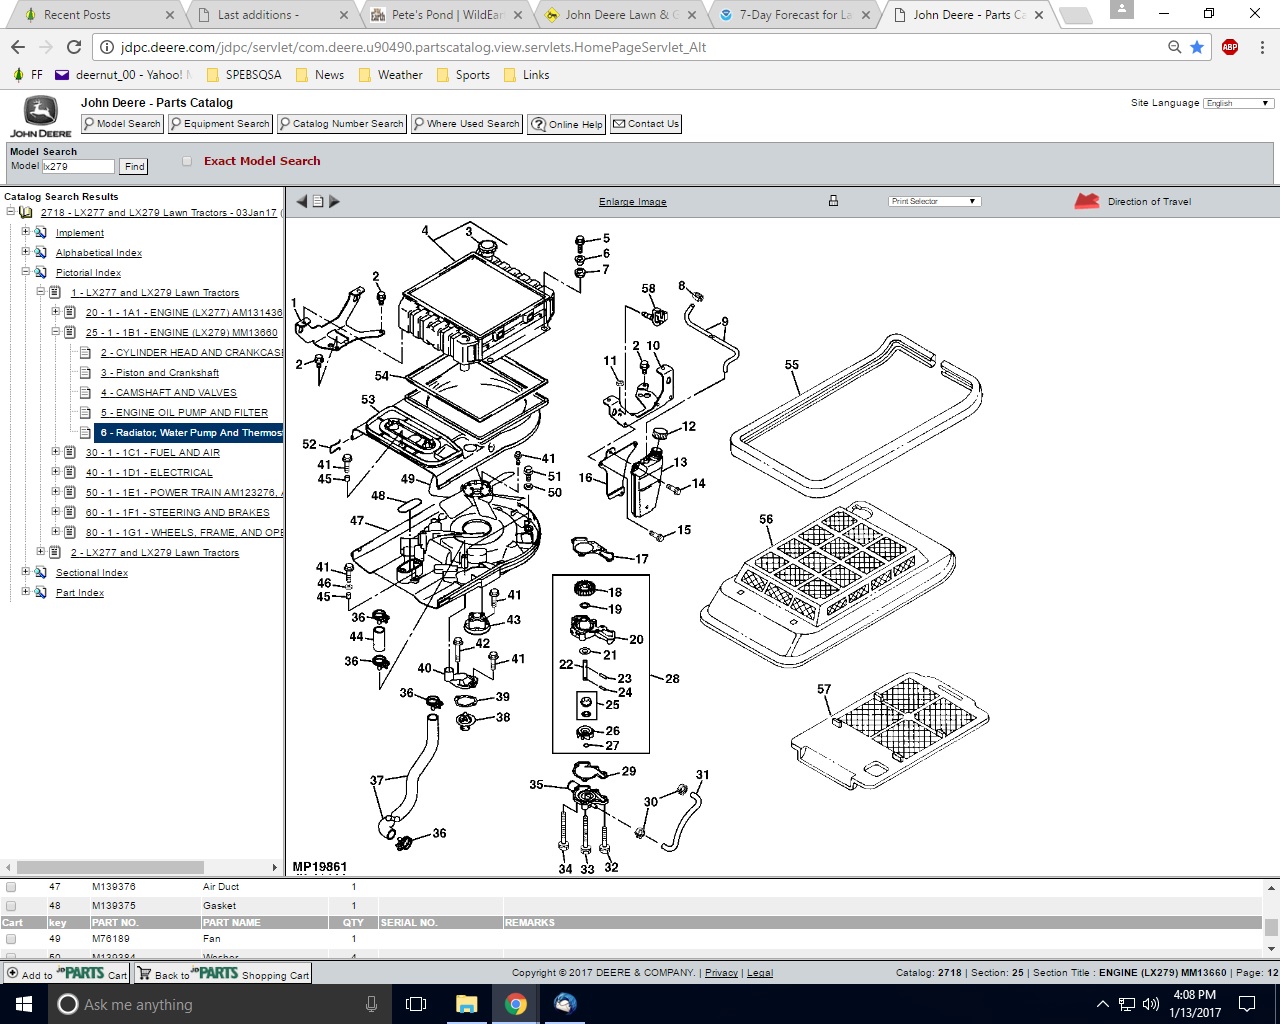Click notepad icon beside FUEL AND AIR
This screenshot has height=1024, width=1280.
click(70, 452)
